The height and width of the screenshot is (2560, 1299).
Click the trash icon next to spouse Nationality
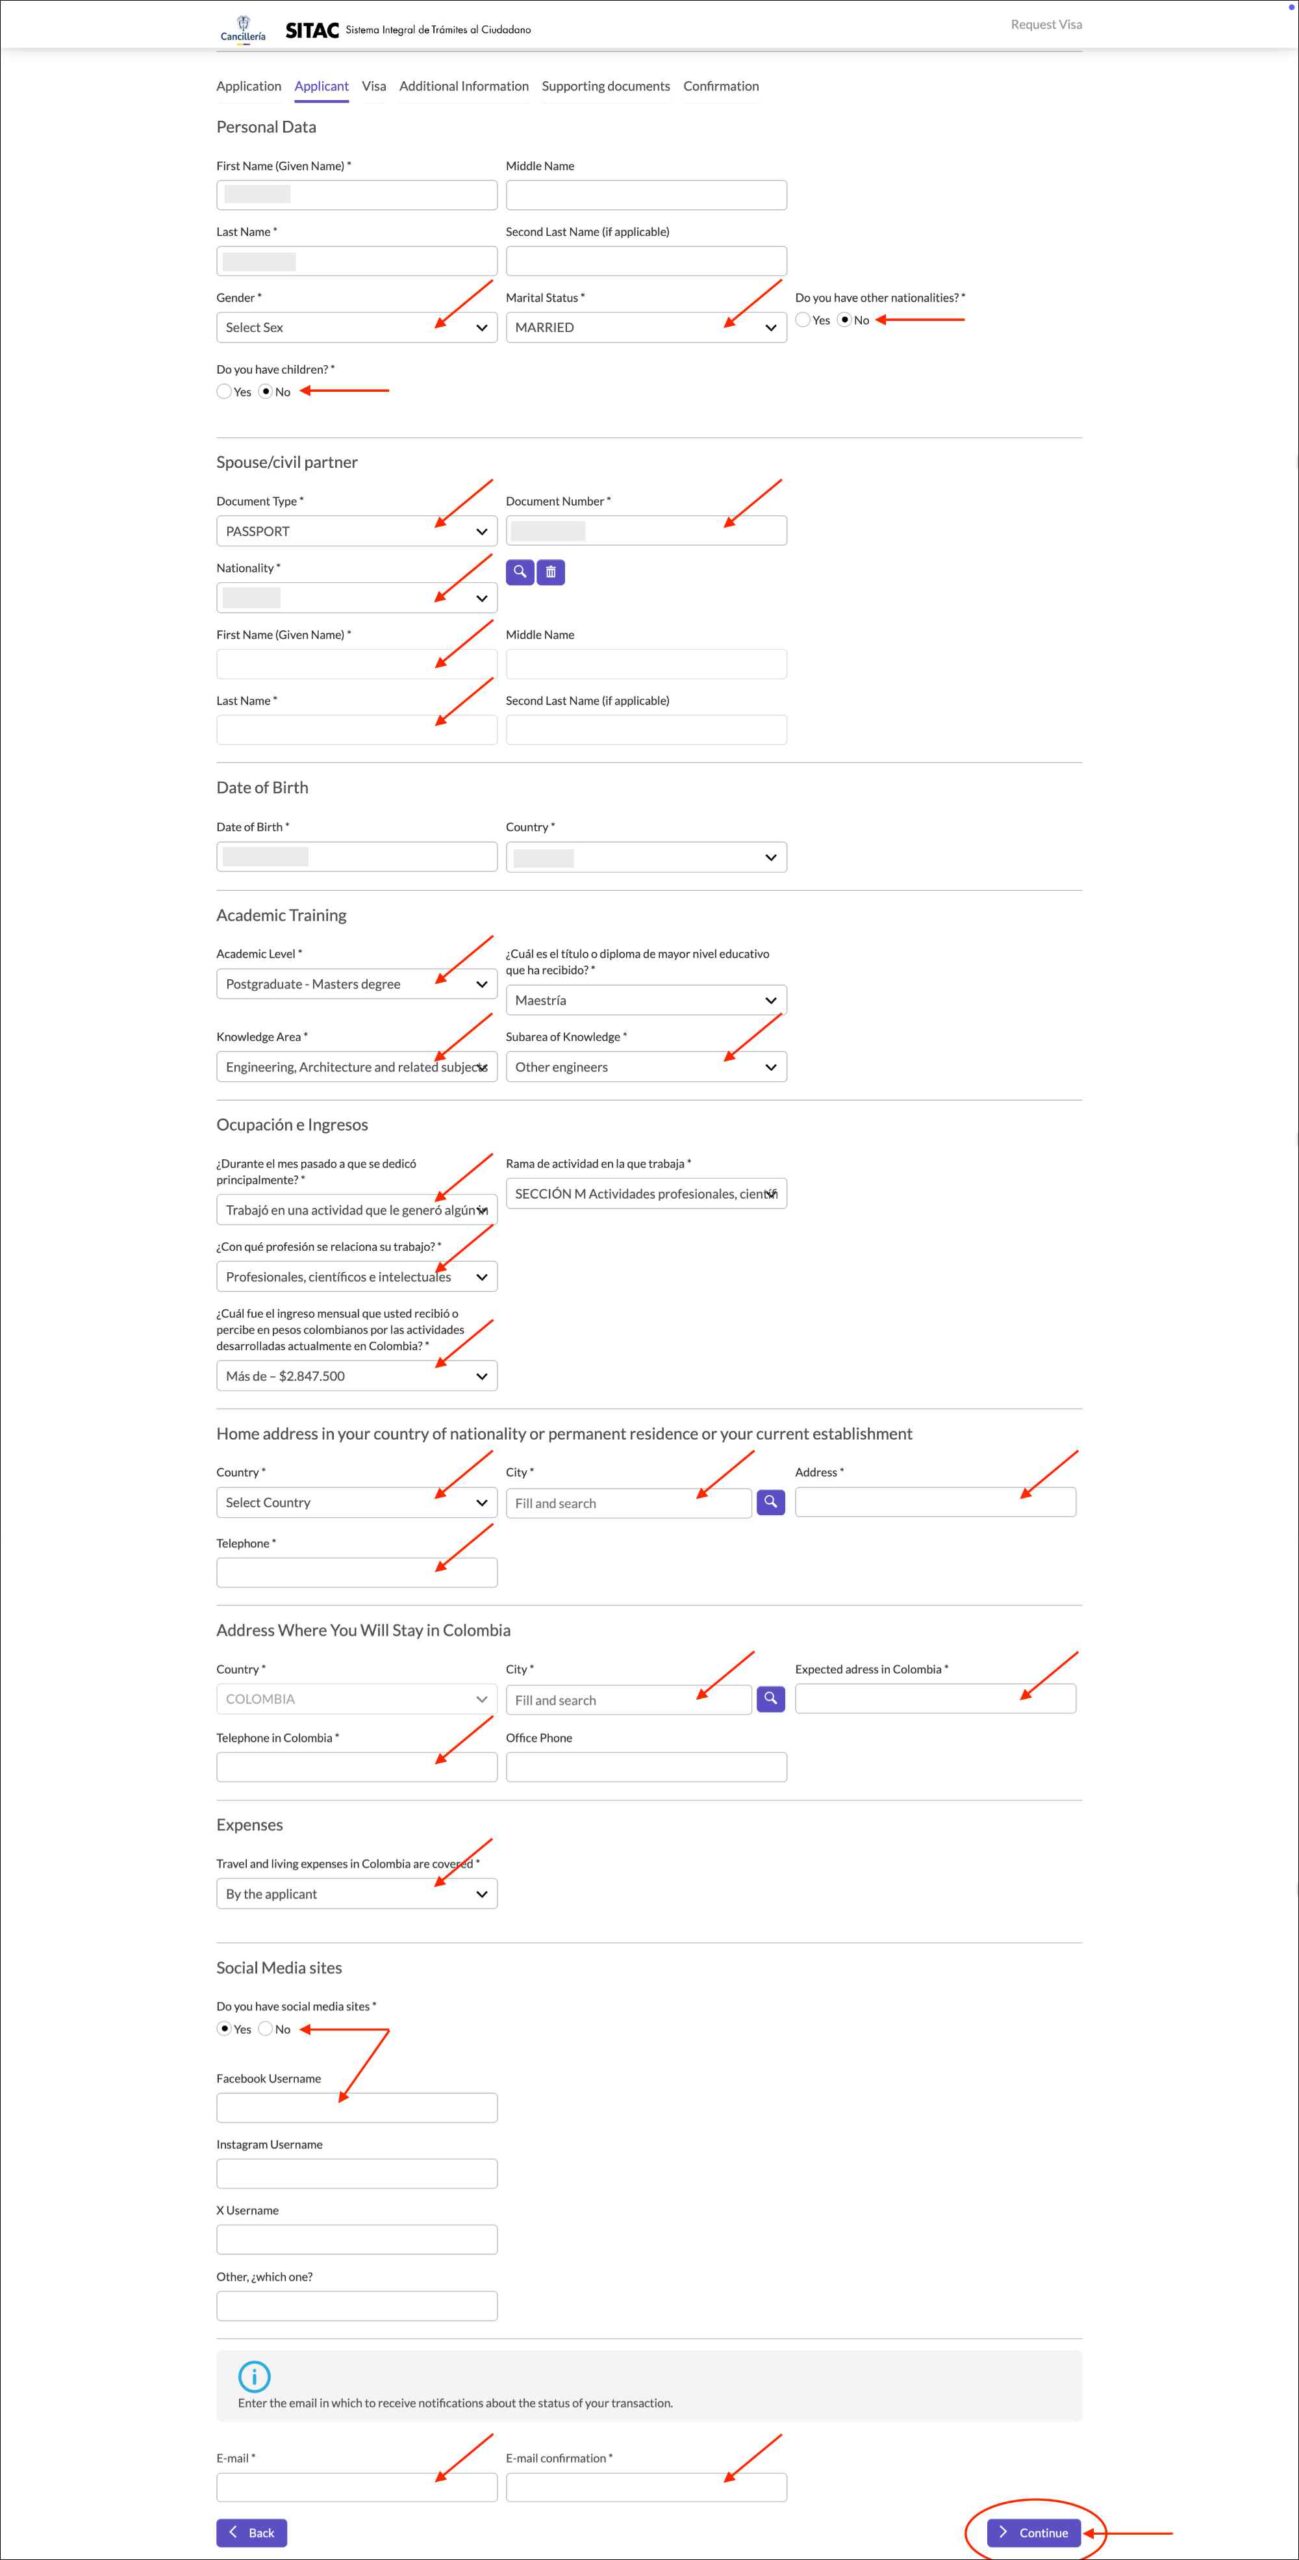551,572
